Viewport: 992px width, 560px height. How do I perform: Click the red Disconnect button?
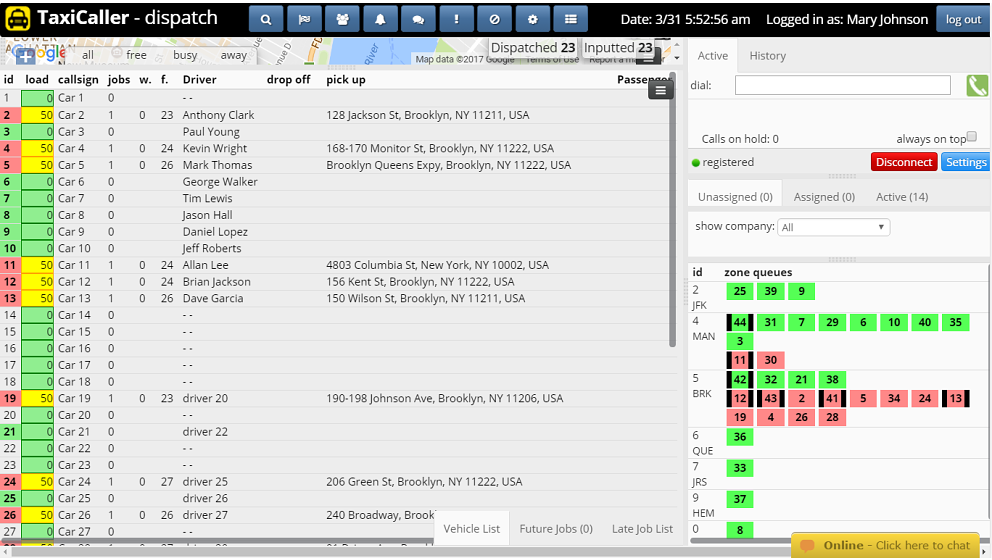point(903,162)
